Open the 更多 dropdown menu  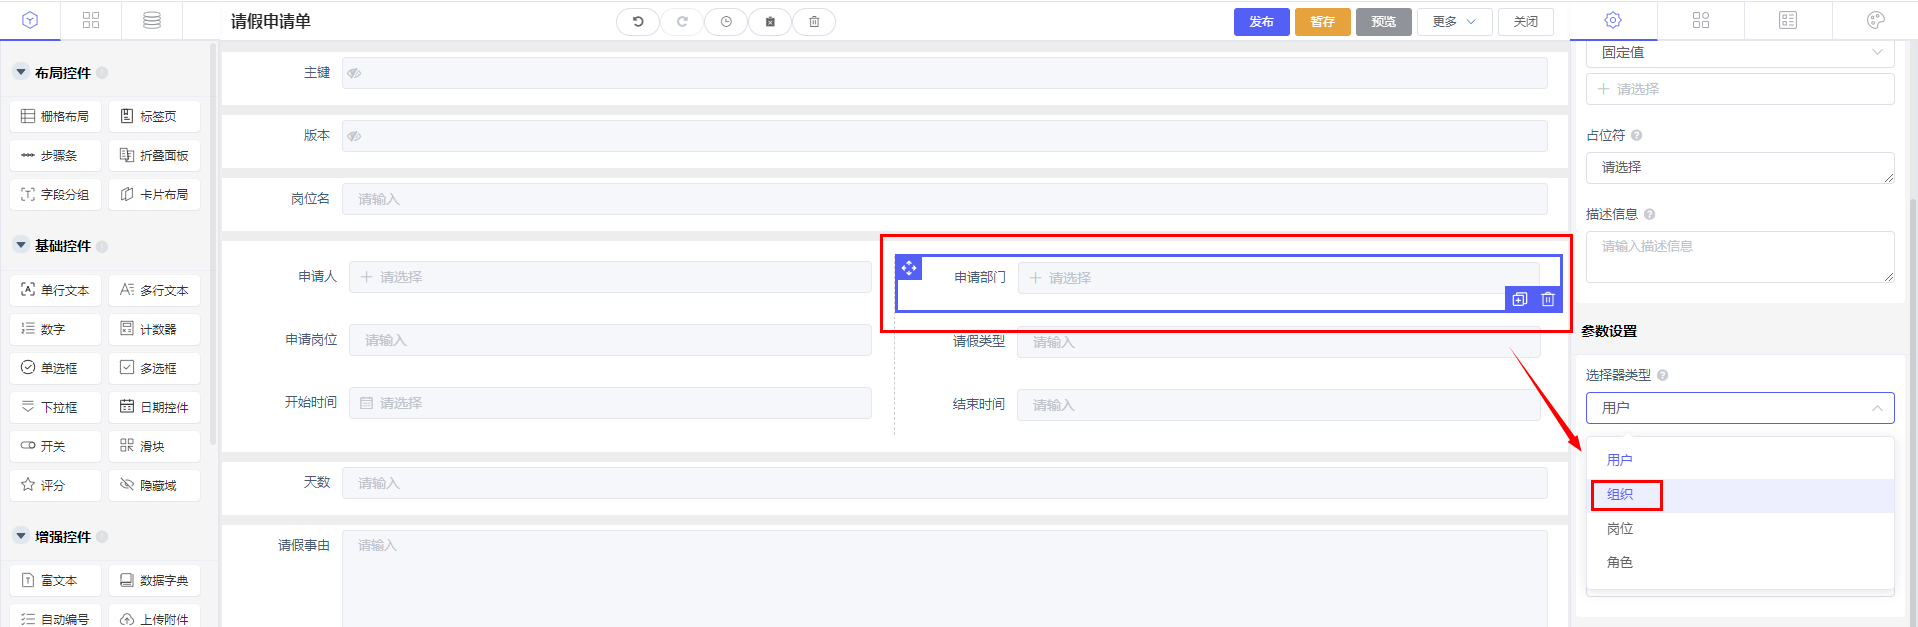click(x=1454, y=22)
